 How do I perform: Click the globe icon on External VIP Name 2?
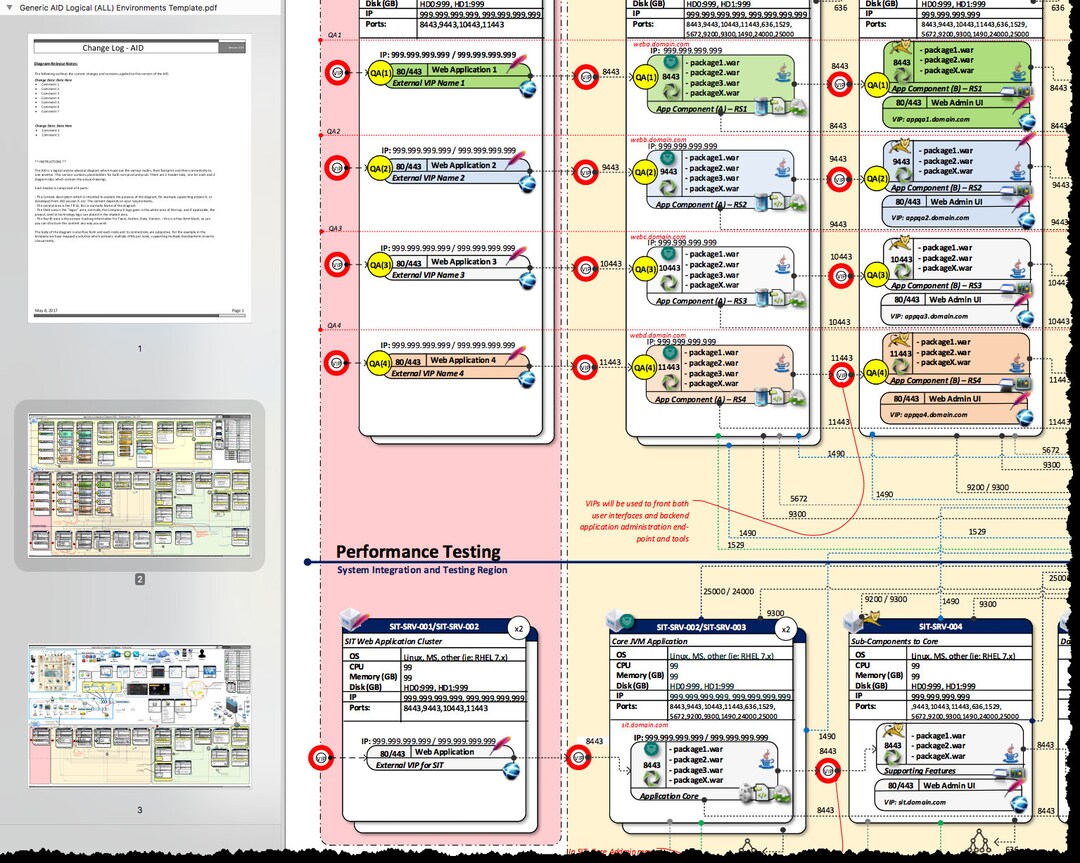[x=527, y=184]
